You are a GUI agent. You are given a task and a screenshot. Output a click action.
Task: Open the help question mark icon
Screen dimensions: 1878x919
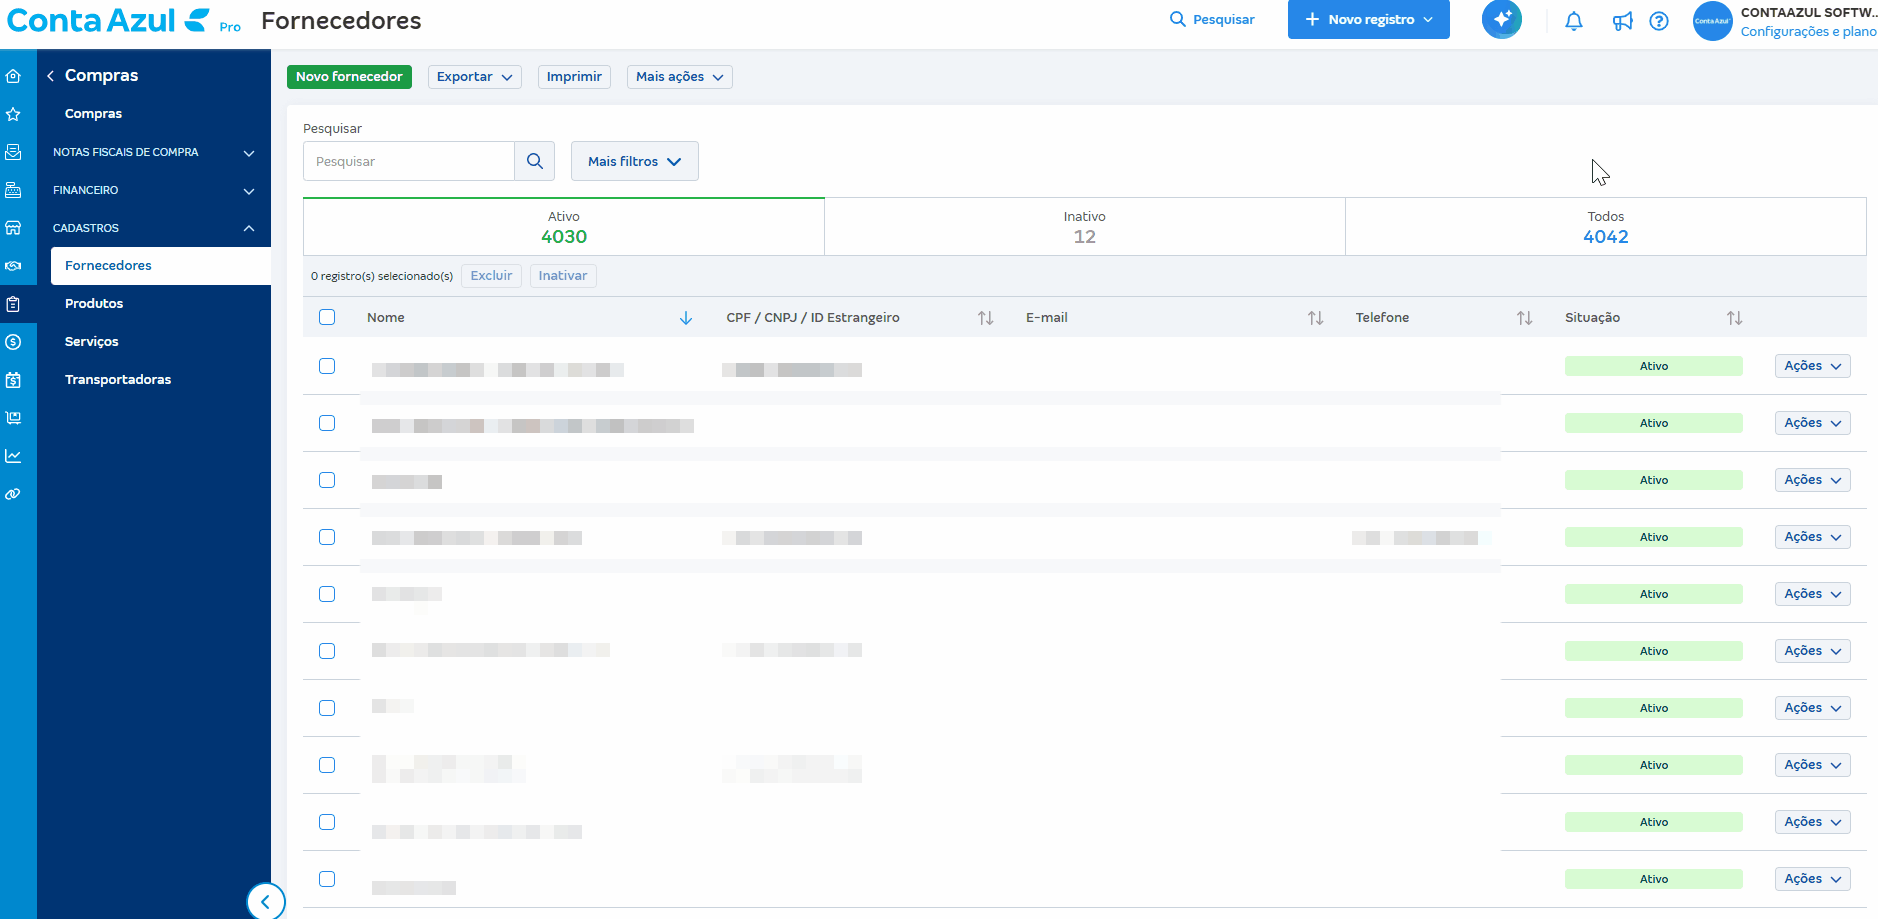[x=1659, y=21]
